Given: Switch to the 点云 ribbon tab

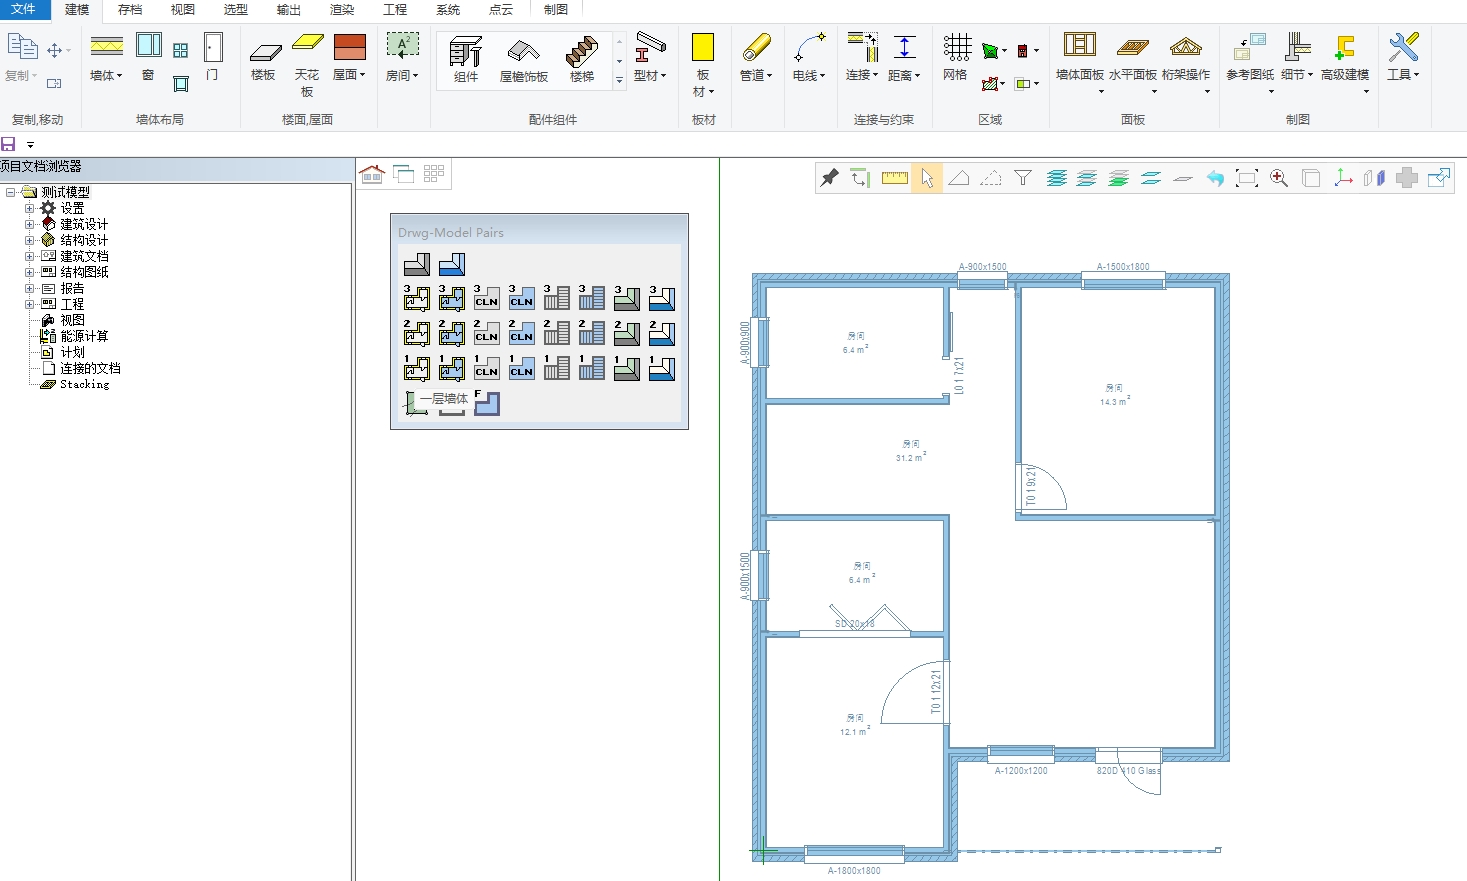Looking at the screenshot, I should pyautogui.click(x=501, y=9).
